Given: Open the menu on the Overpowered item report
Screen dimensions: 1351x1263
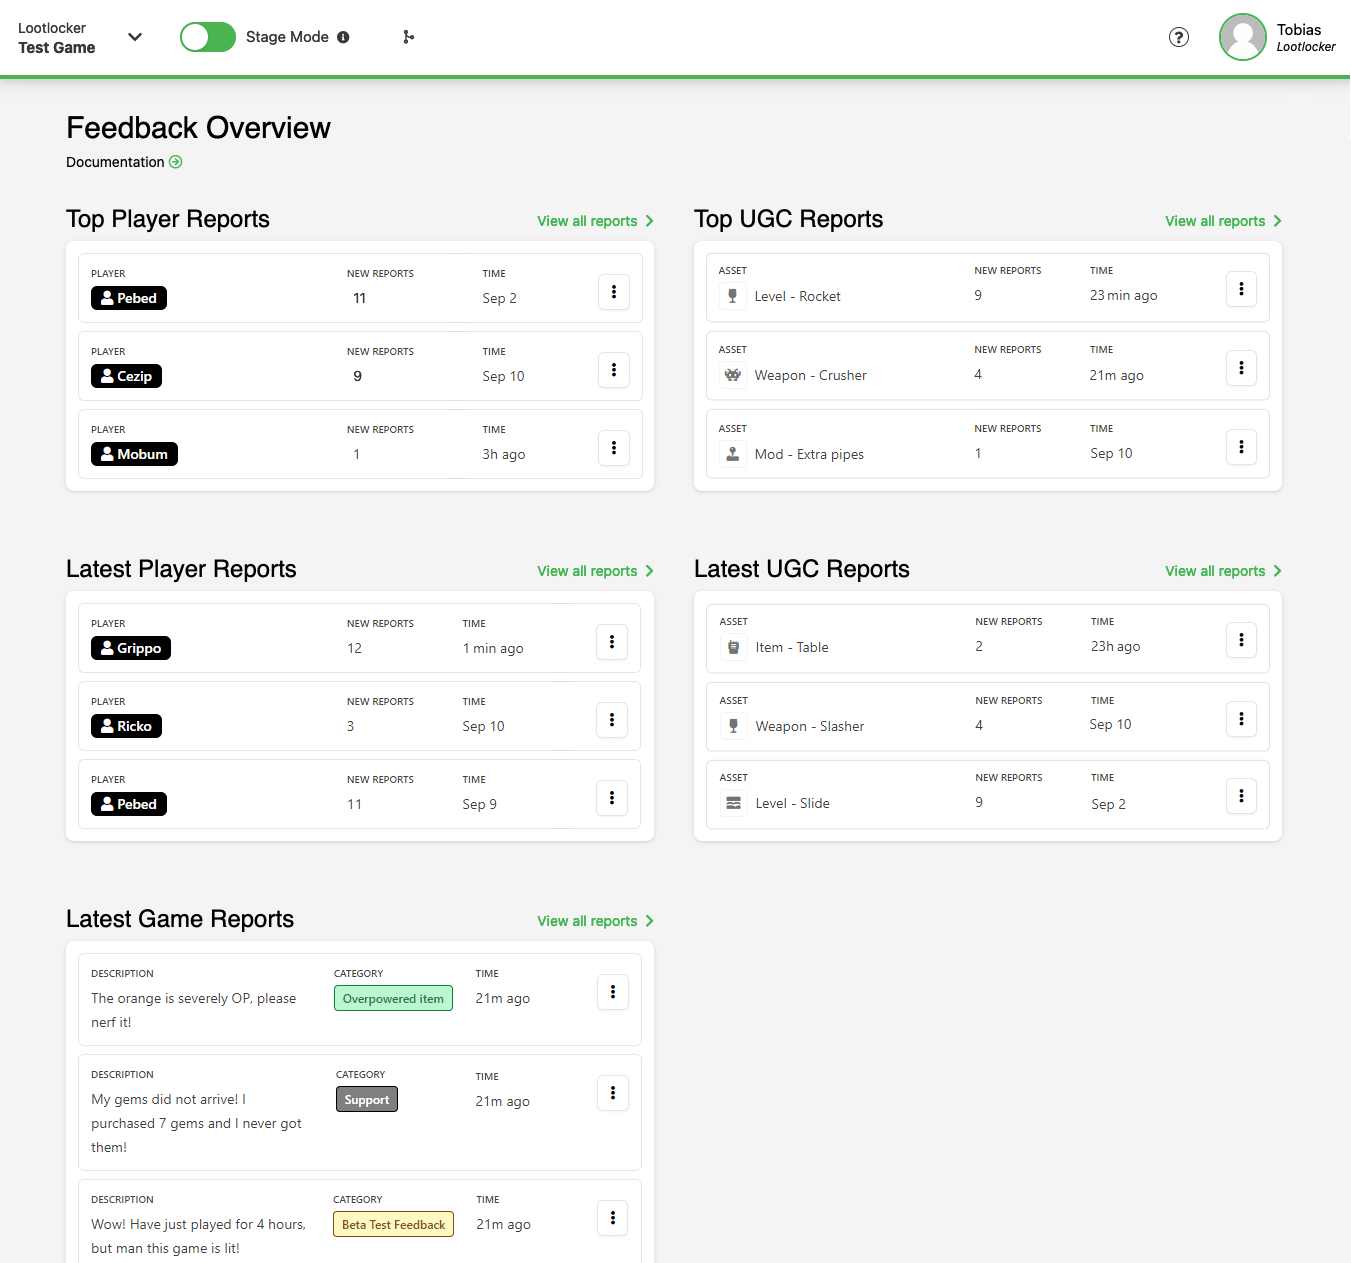Looking at the screenshot, I should pyautogui.click(x=612, y=992).
